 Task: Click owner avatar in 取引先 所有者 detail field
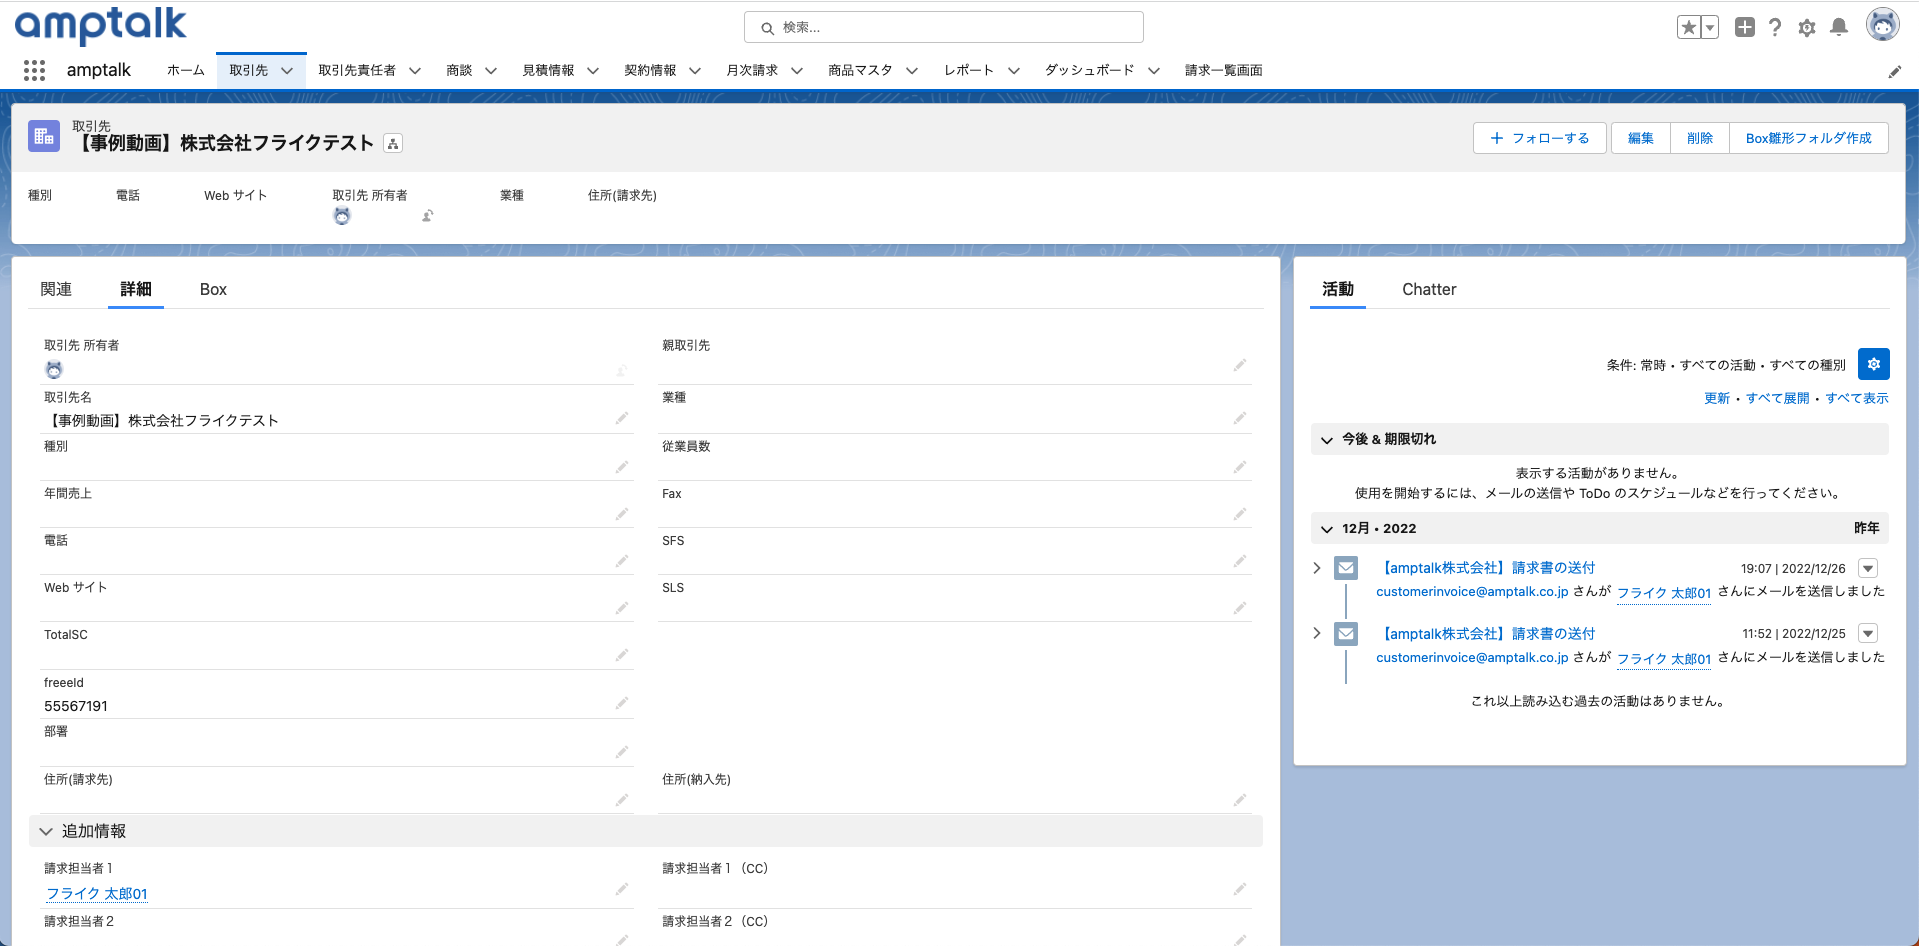(x=54, y=370)
